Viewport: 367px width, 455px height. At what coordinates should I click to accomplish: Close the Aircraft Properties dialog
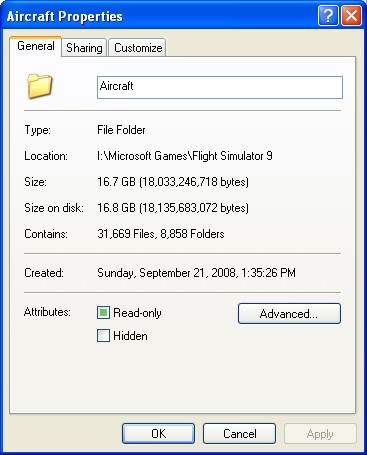coord(351,15)
